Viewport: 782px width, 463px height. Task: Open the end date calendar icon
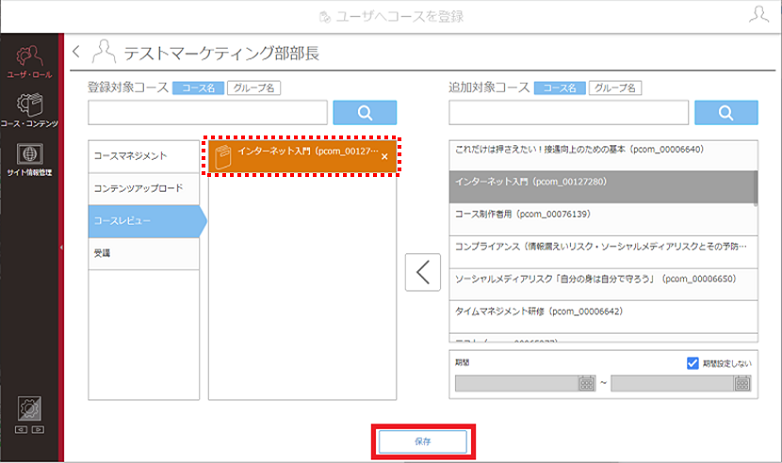742,383
